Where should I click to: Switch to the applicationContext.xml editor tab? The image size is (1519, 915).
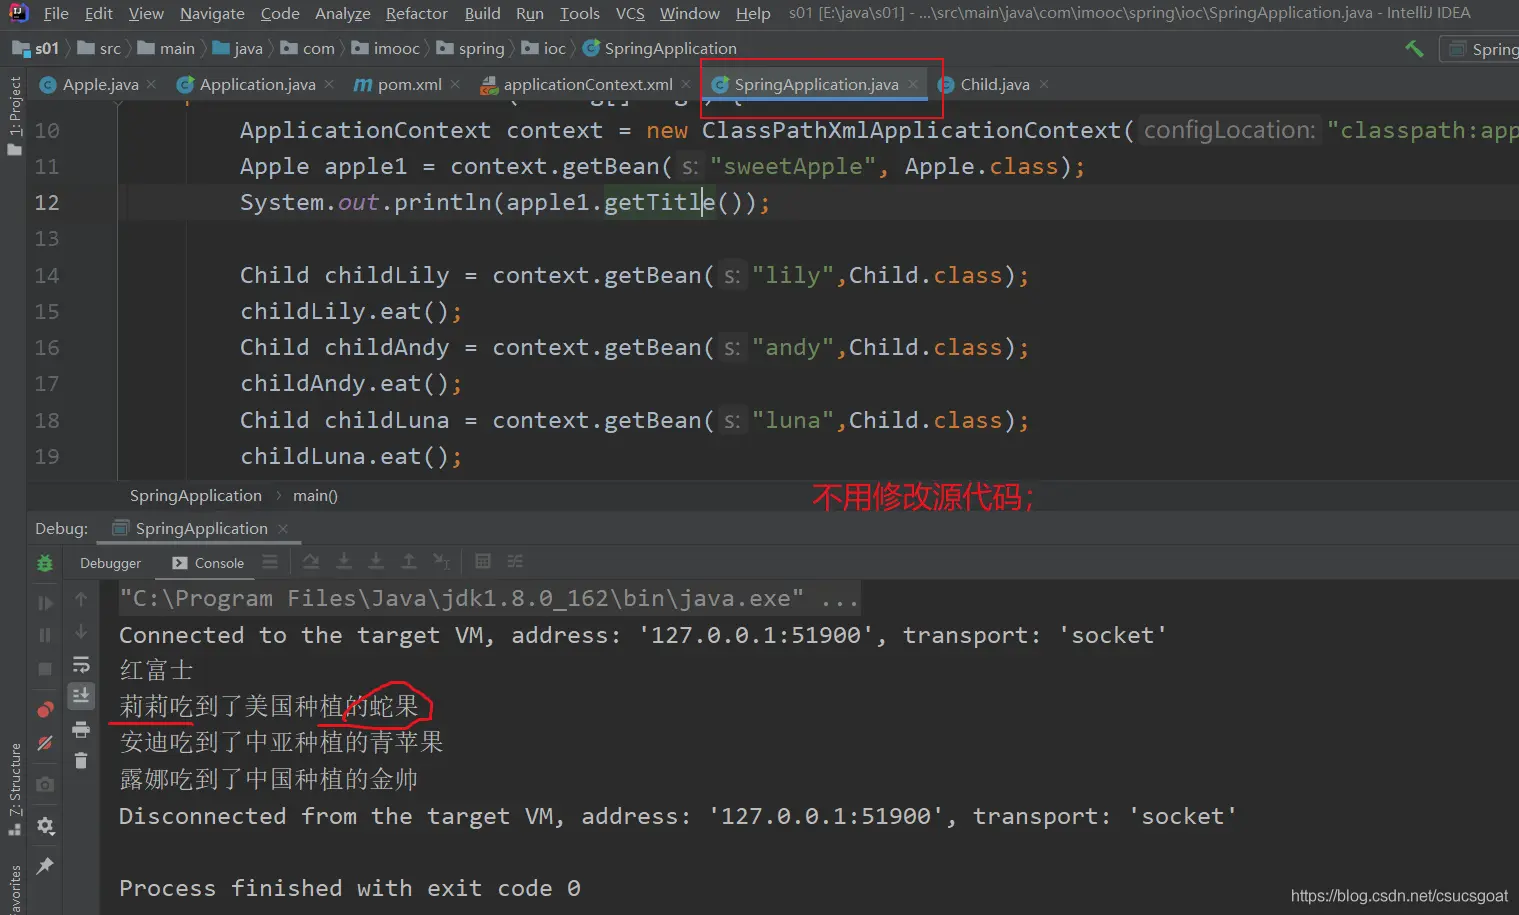(587, 85)
